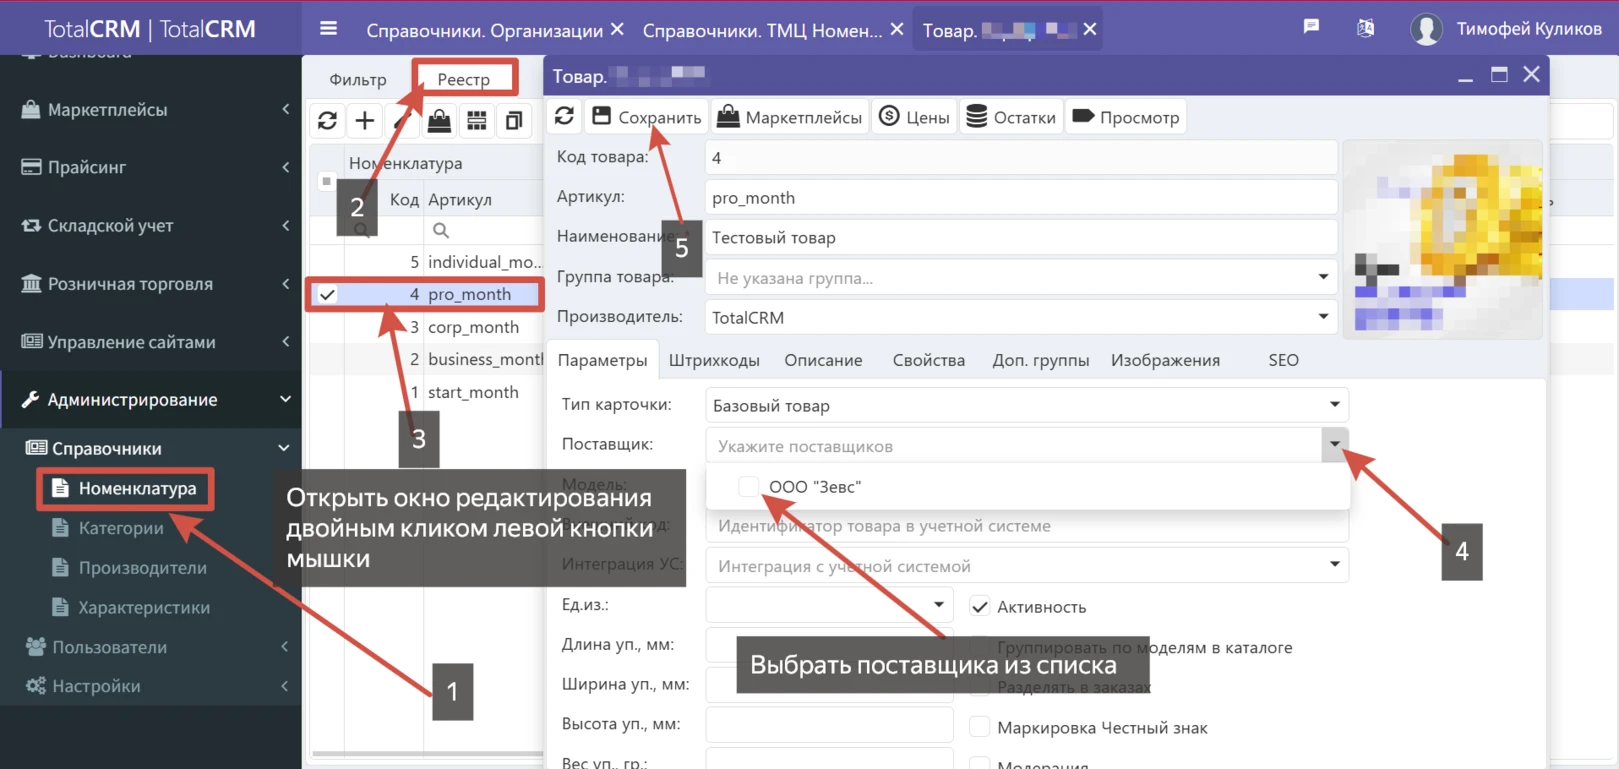The height and width of the screenshot is (769, 1619).
Task: Open the Тип карточки dropdown
Action: [1334, 405]
